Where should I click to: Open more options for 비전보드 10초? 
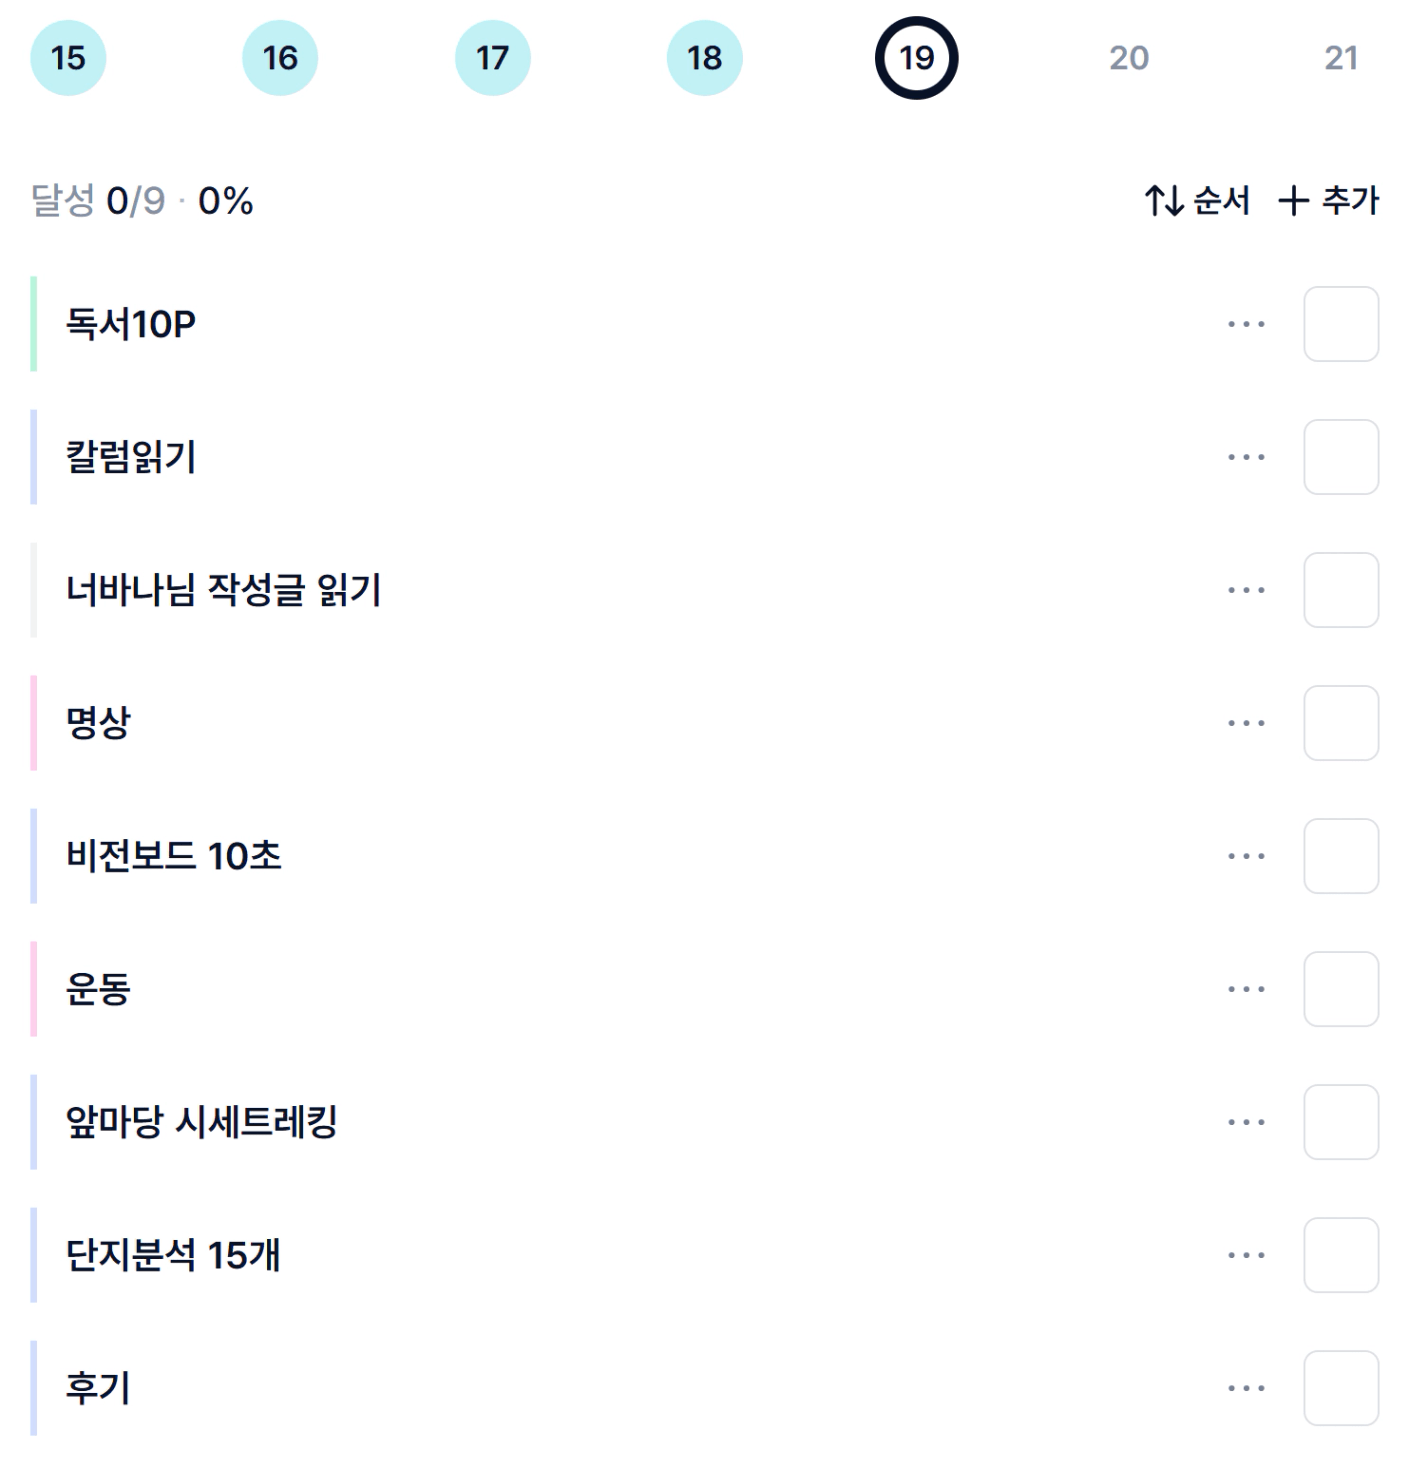click(x=1246, y=856)
